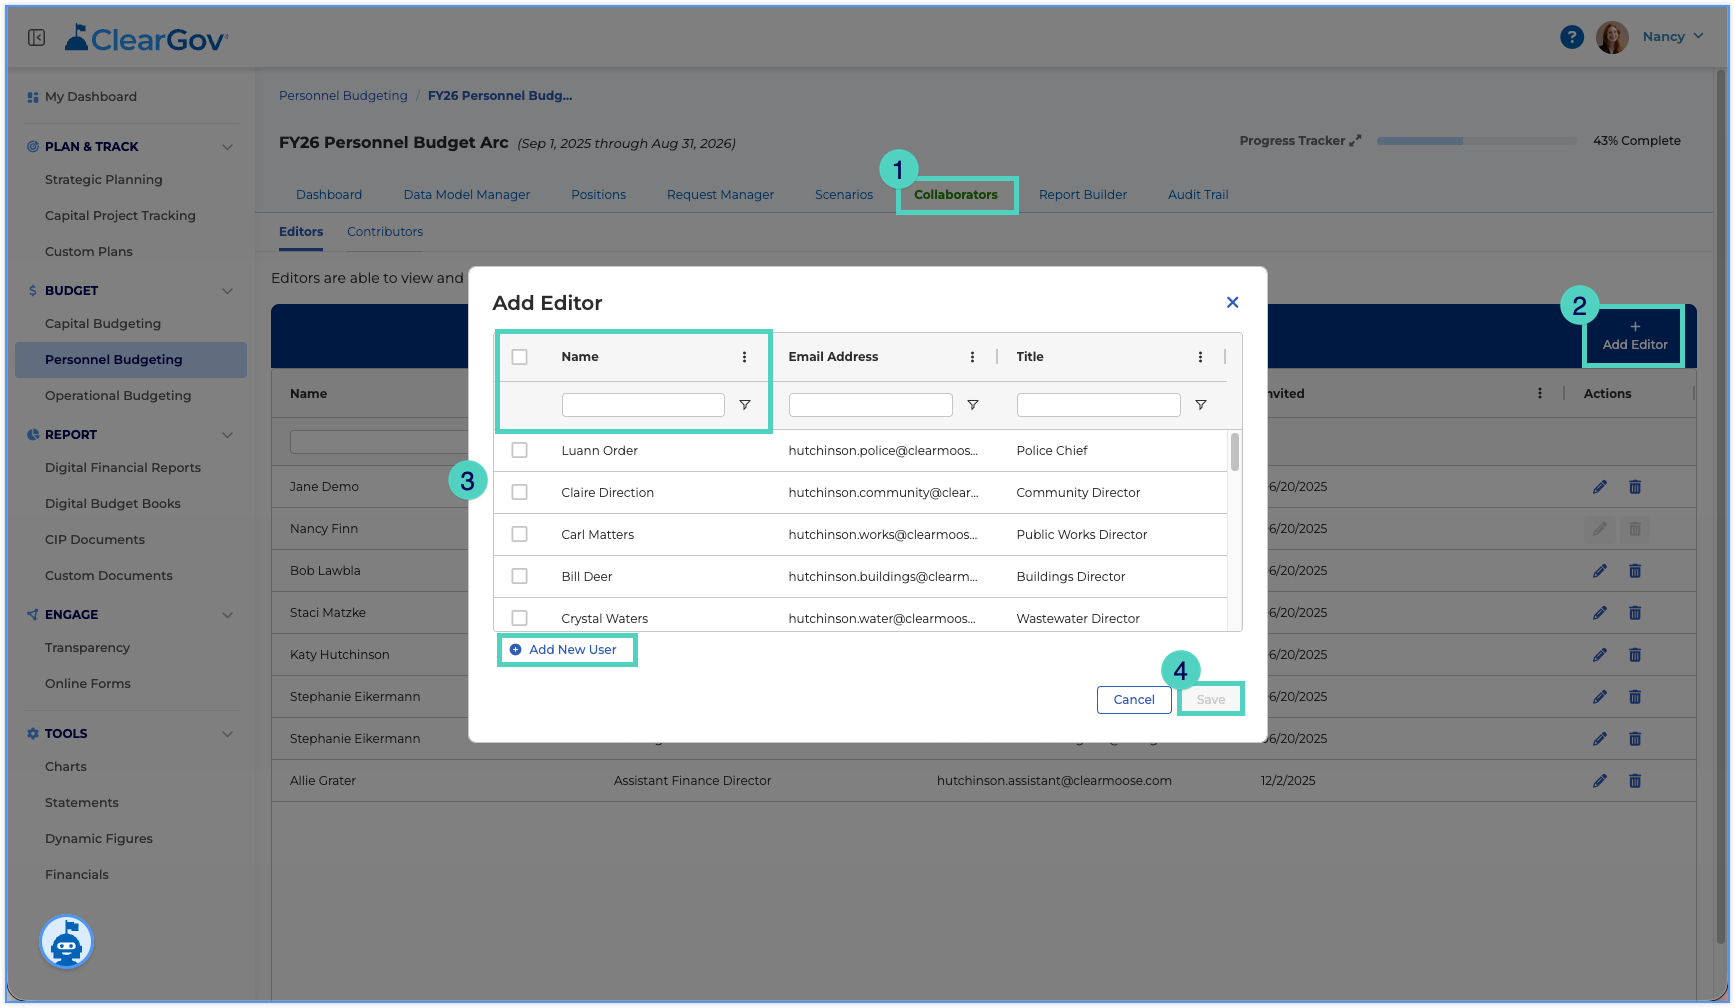
Task: Open the Report Builder tab
Action: [1083, 195]
